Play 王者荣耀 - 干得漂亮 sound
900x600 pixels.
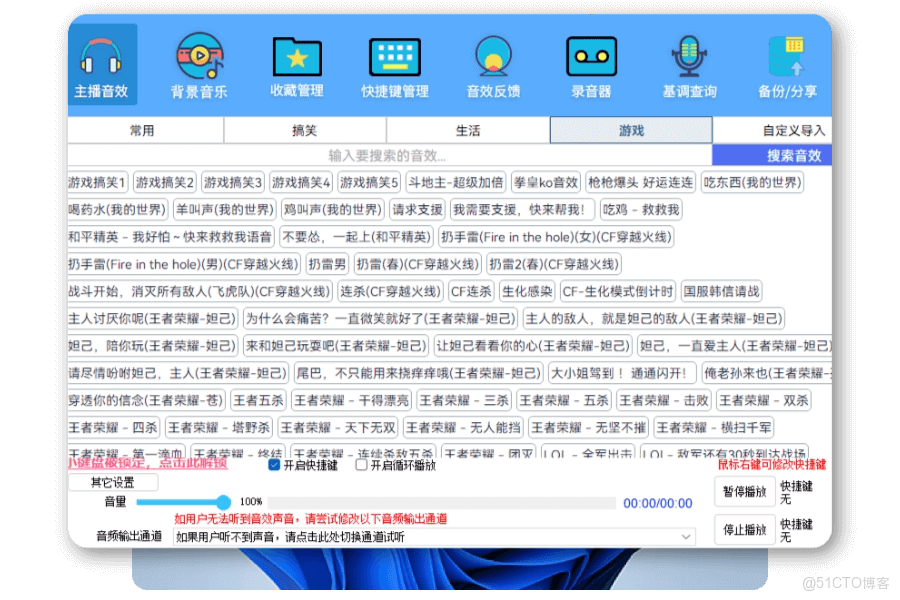tap(352, 400)
